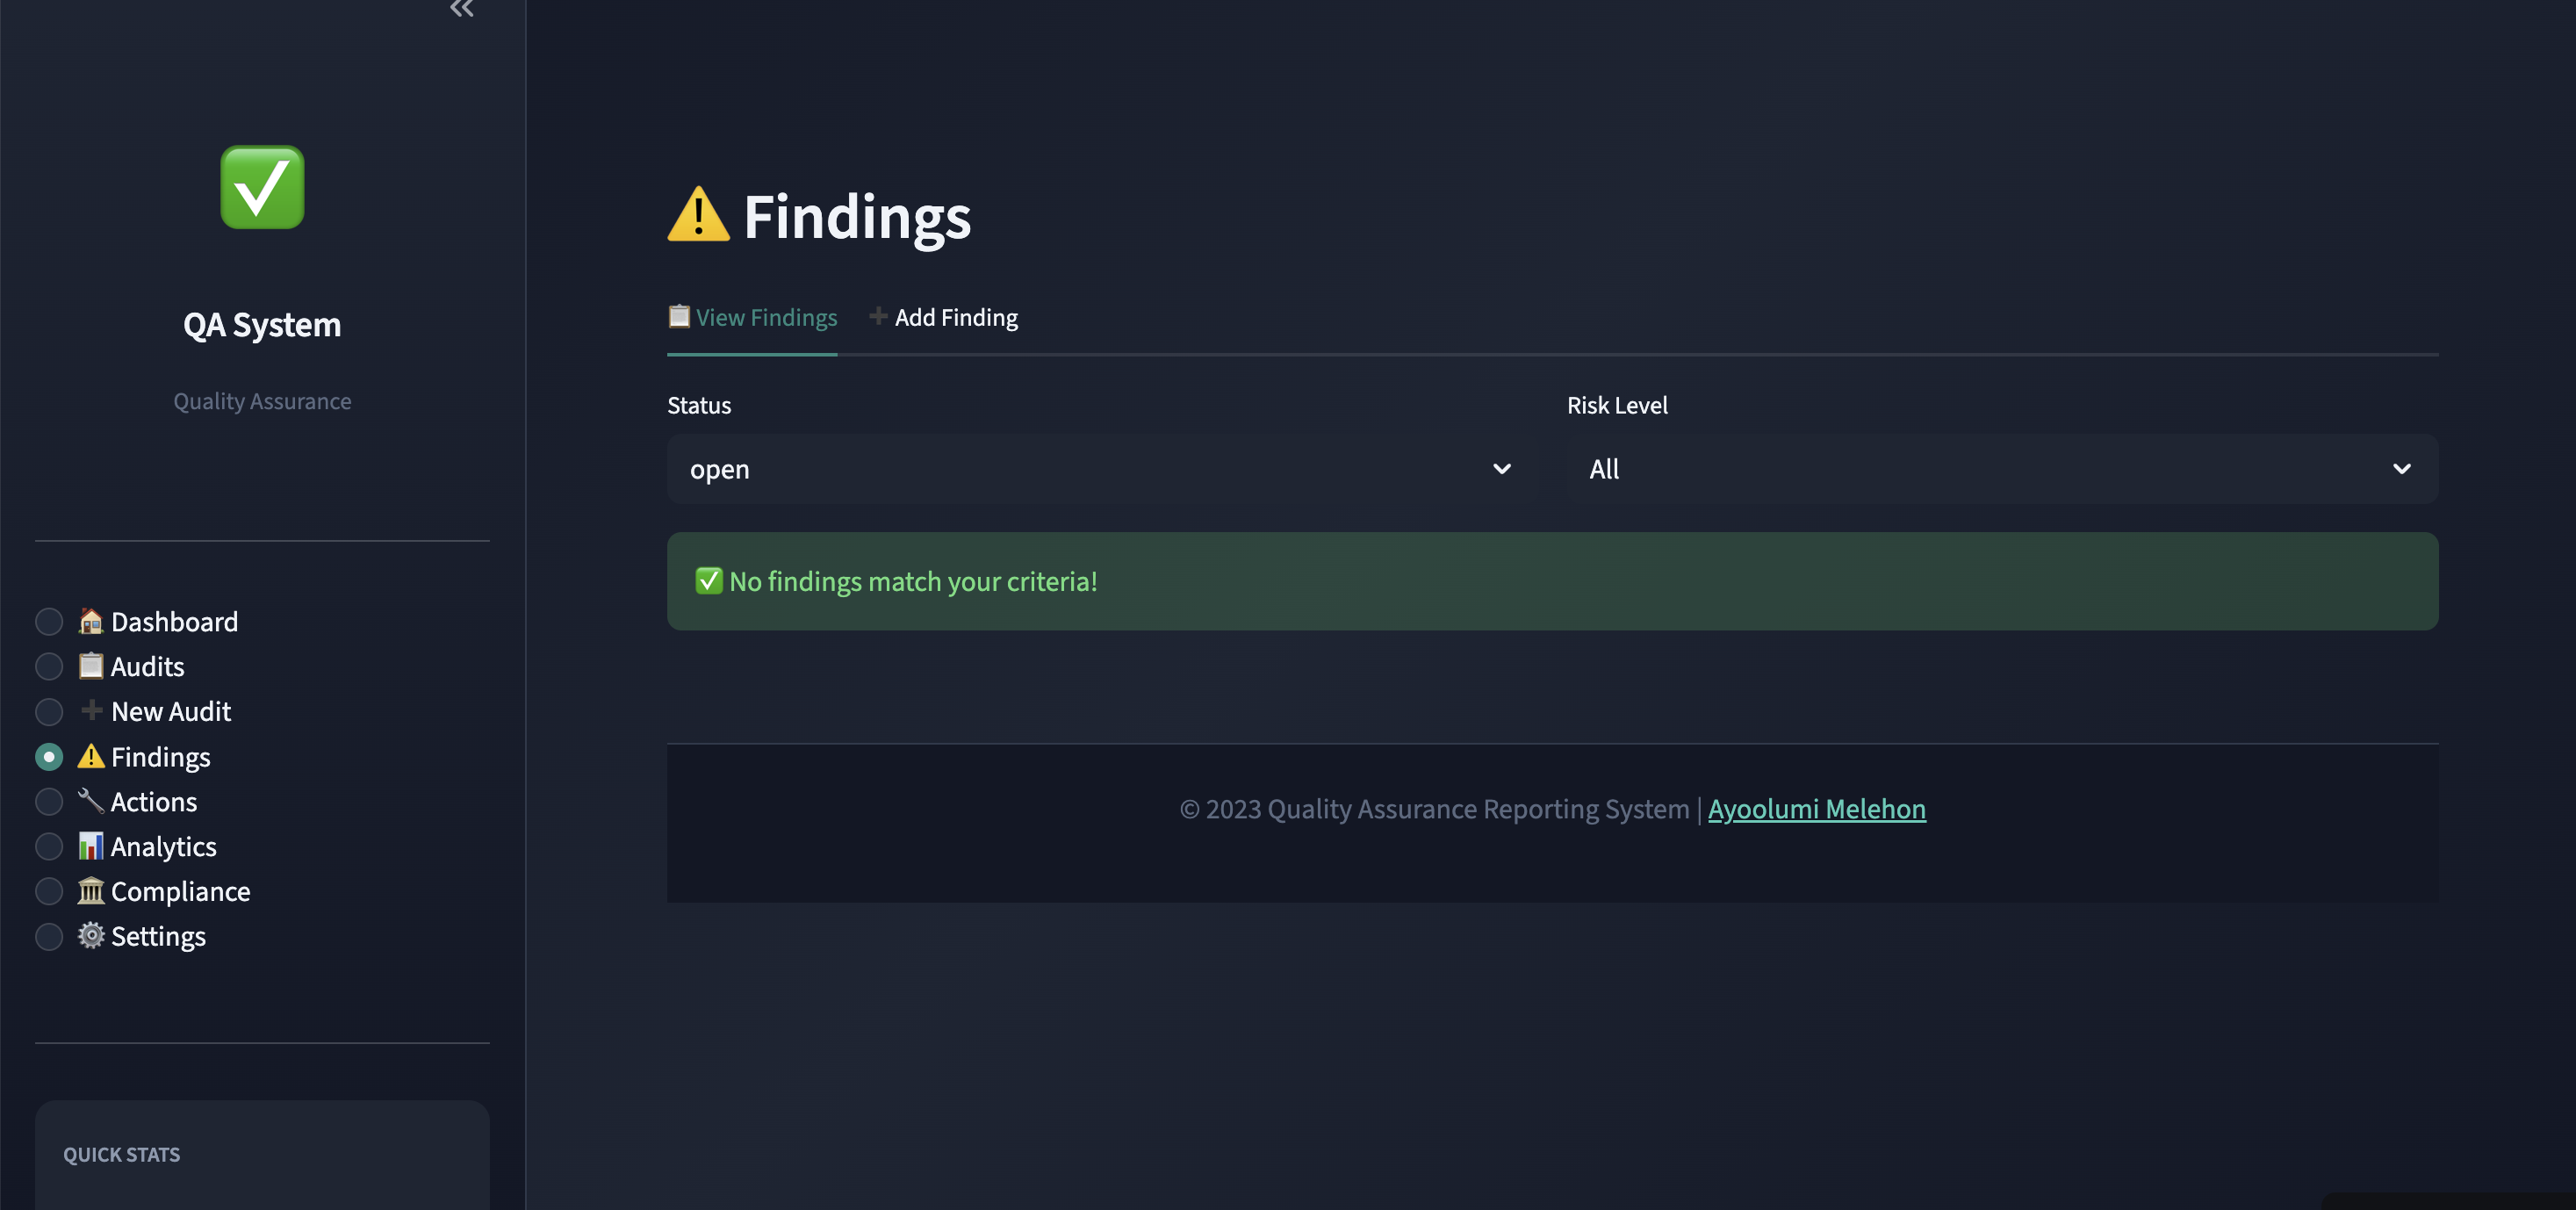
Task: Collapse the sidebar with the double-chevron icon
Action: [462, 9]
